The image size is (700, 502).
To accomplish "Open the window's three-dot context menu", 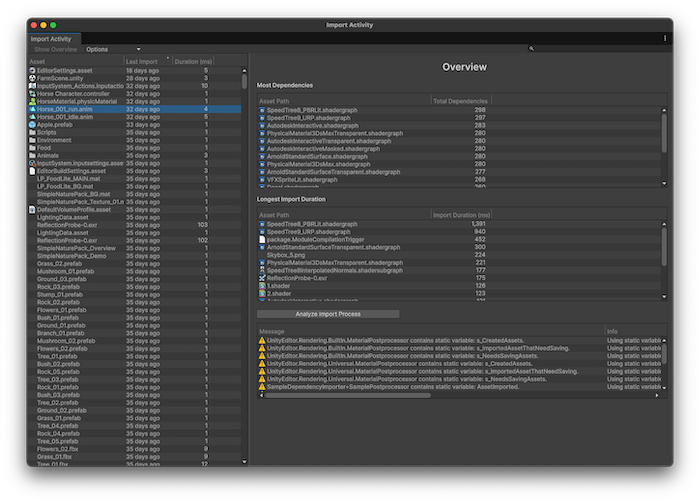I will click(x=665, y=38).
